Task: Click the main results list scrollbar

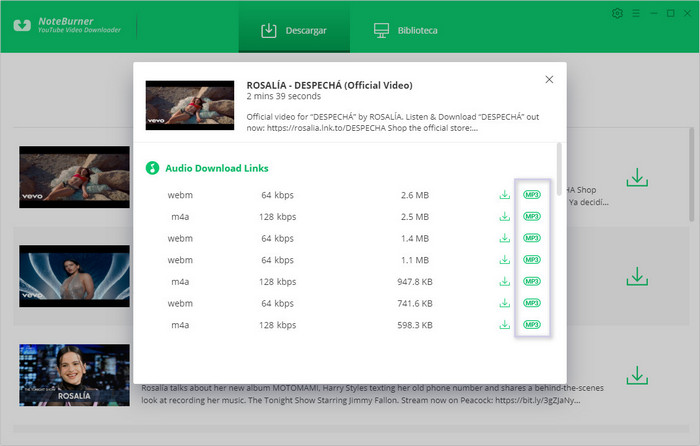Action: (x=692, y=175)
